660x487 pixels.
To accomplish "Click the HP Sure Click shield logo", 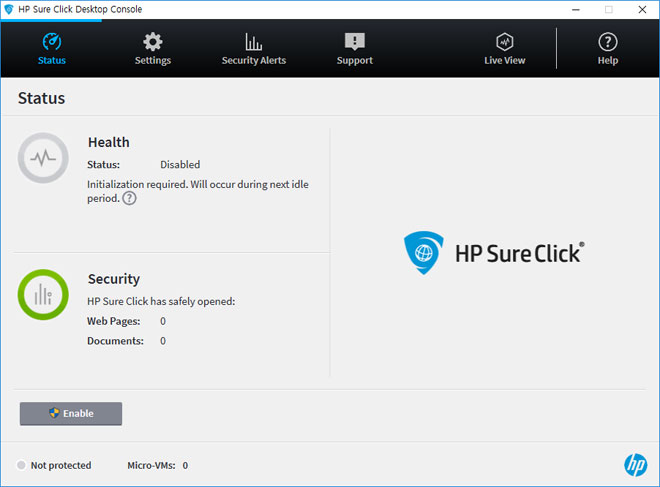I will pos(423,252).
